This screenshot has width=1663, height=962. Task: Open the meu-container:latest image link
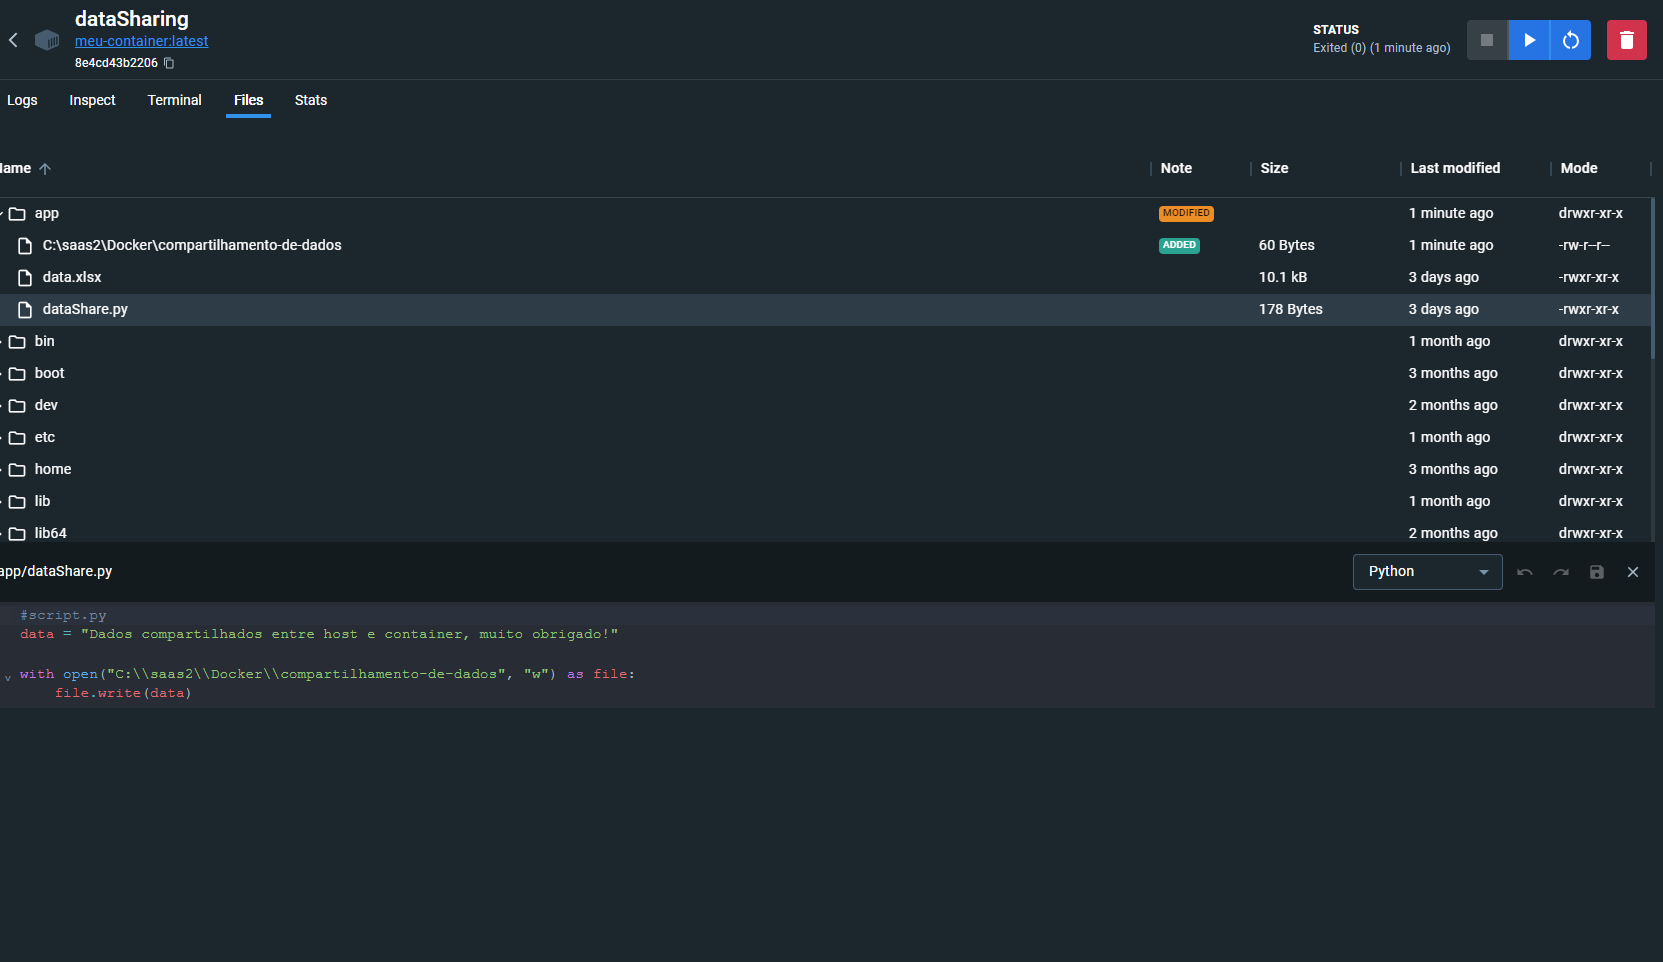pos(141,41)
